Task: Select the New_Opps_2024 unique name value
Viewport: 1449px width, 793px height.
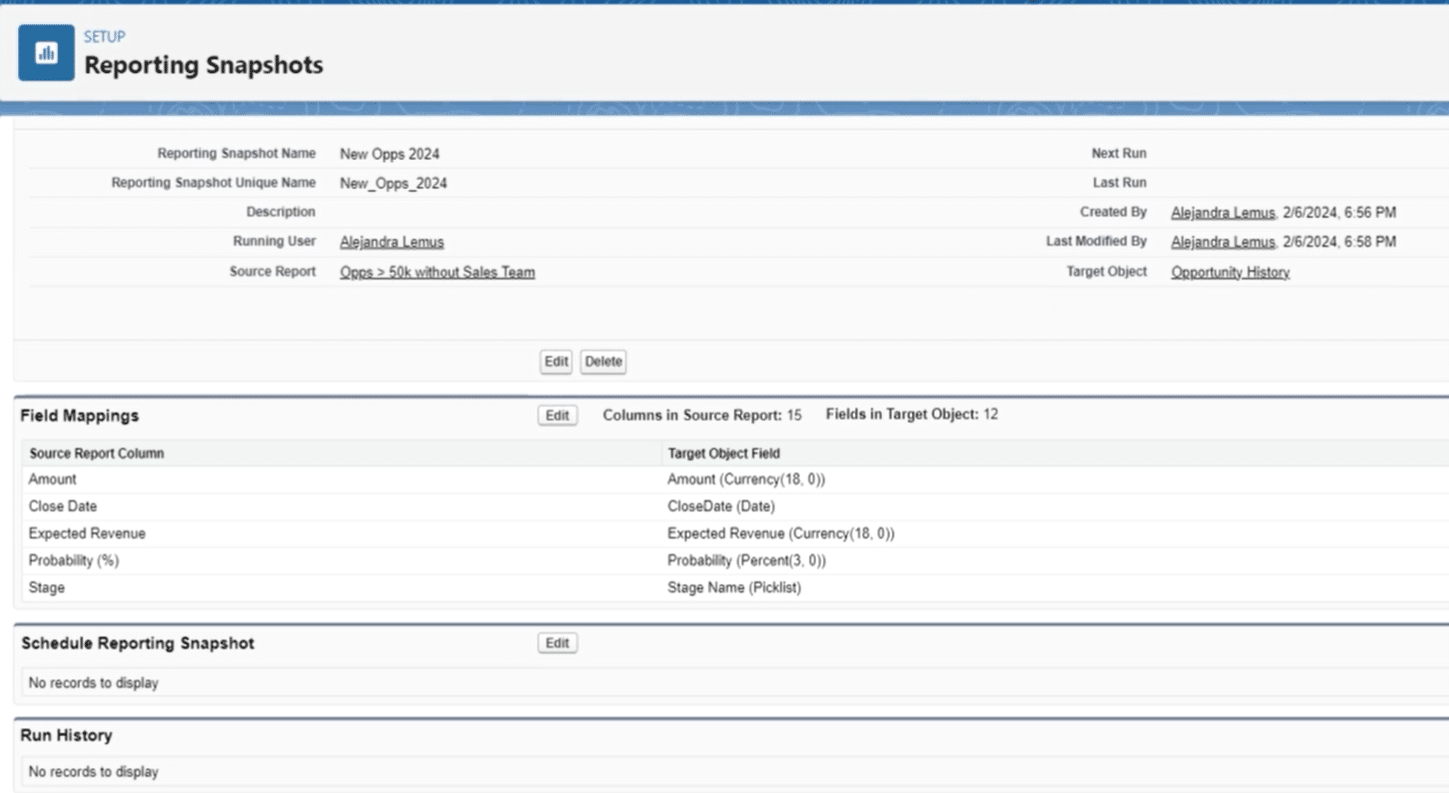Action: click(x=393, y=183)
